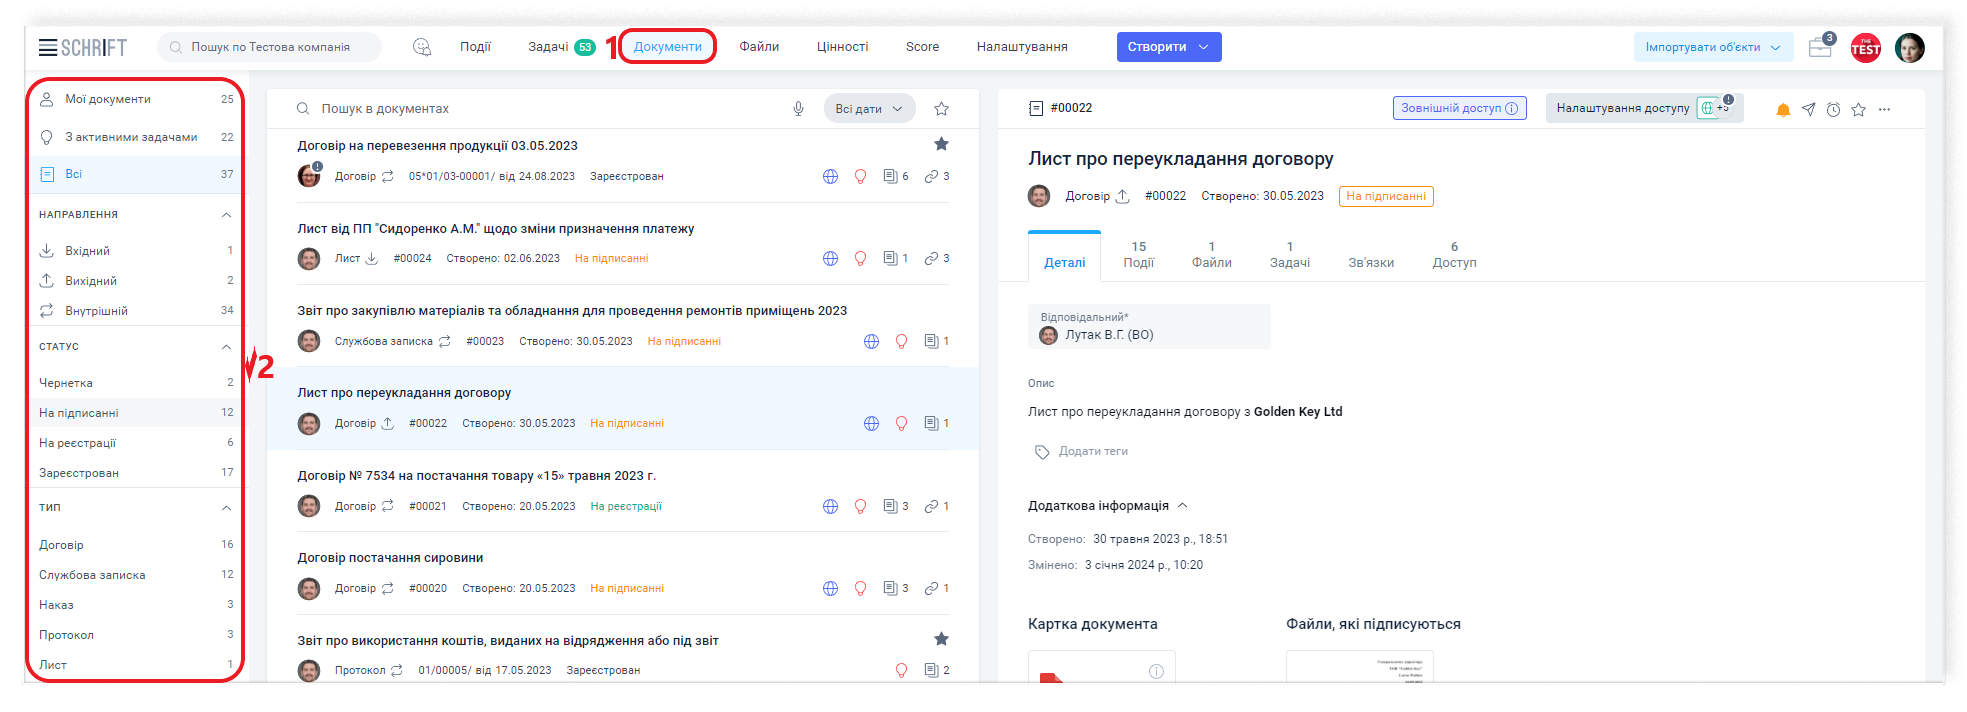Click the clock reminder icon in document header
Image resolution: width=1967 pixels, height=712 pixels.
click(x=1833, y=110)
